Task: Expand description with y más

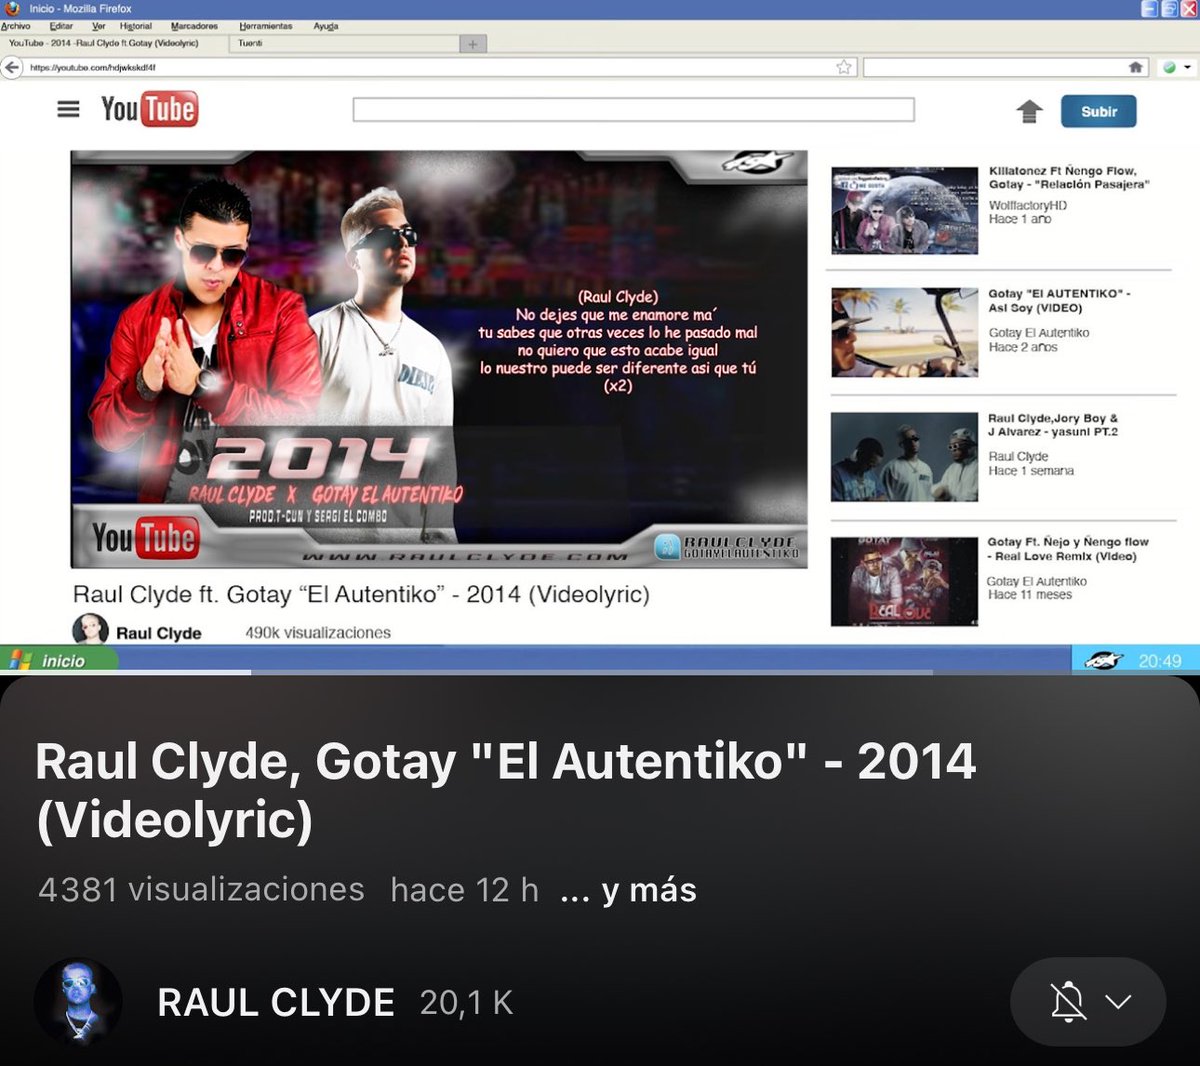Action: click(x=629, y=890)
